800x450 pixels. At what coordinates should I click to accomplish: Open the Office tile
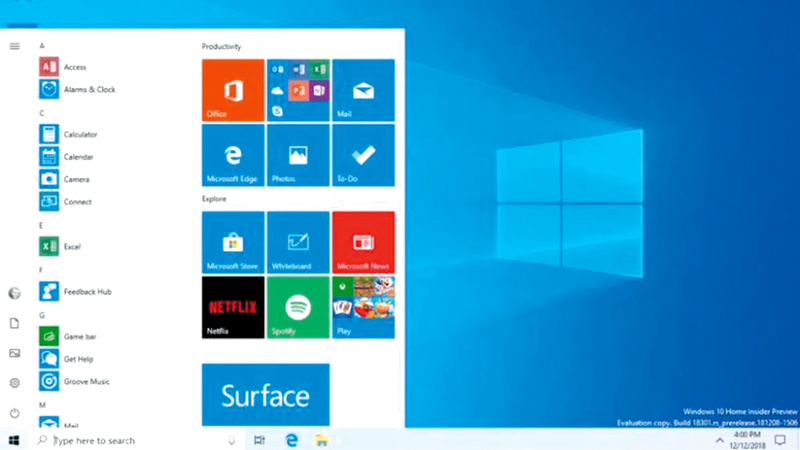233,90
